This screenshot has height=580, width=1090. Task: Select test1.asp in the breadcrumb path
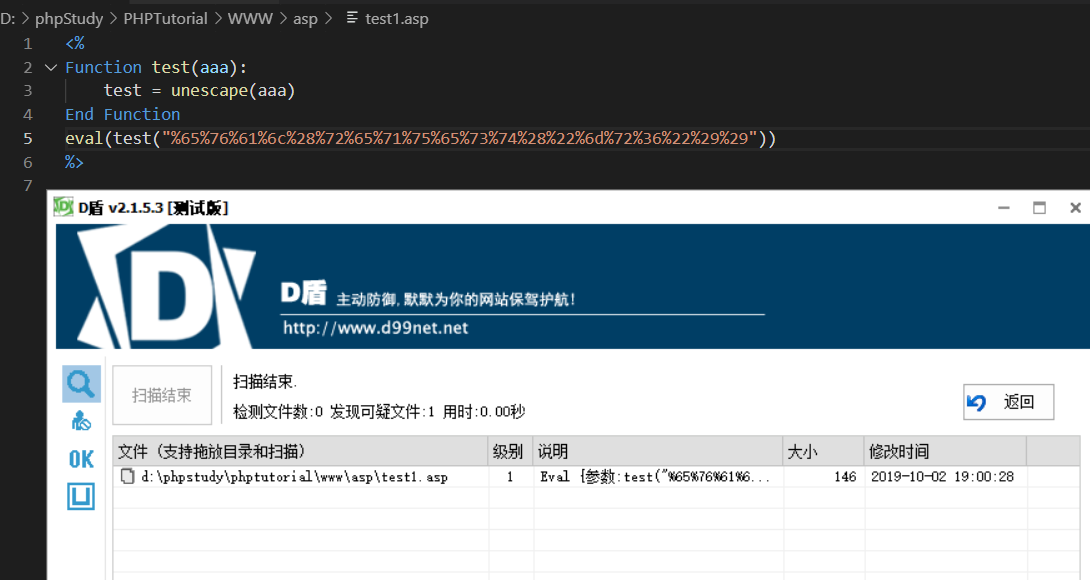coord(397,19)
